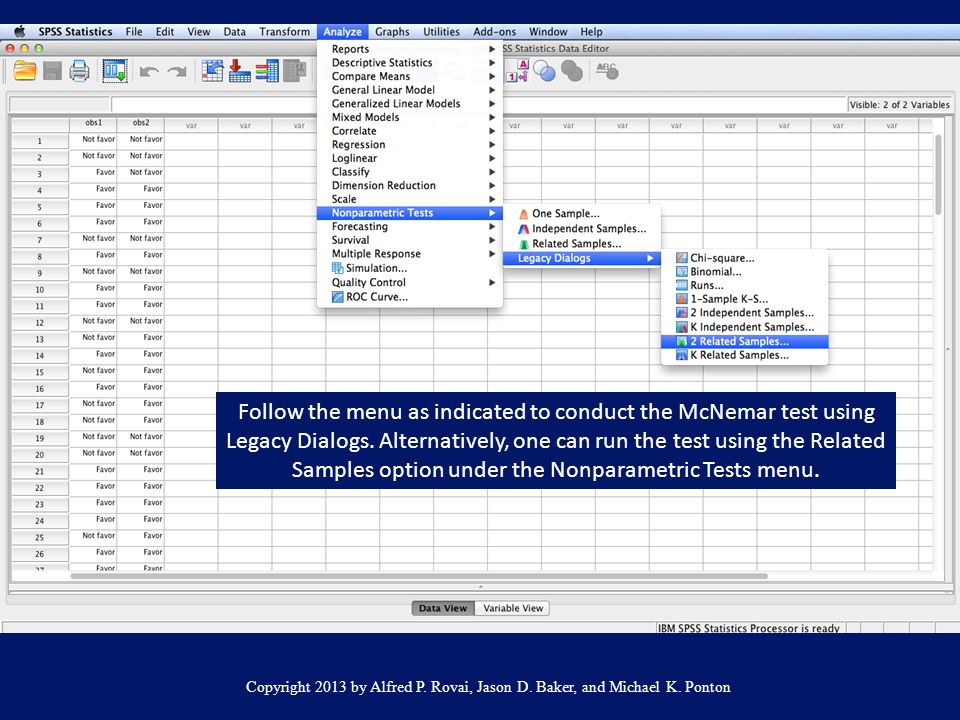This screenshot has width=960, height=720.
Task: Open the Help menu
Action: click(x=591, y=32)
